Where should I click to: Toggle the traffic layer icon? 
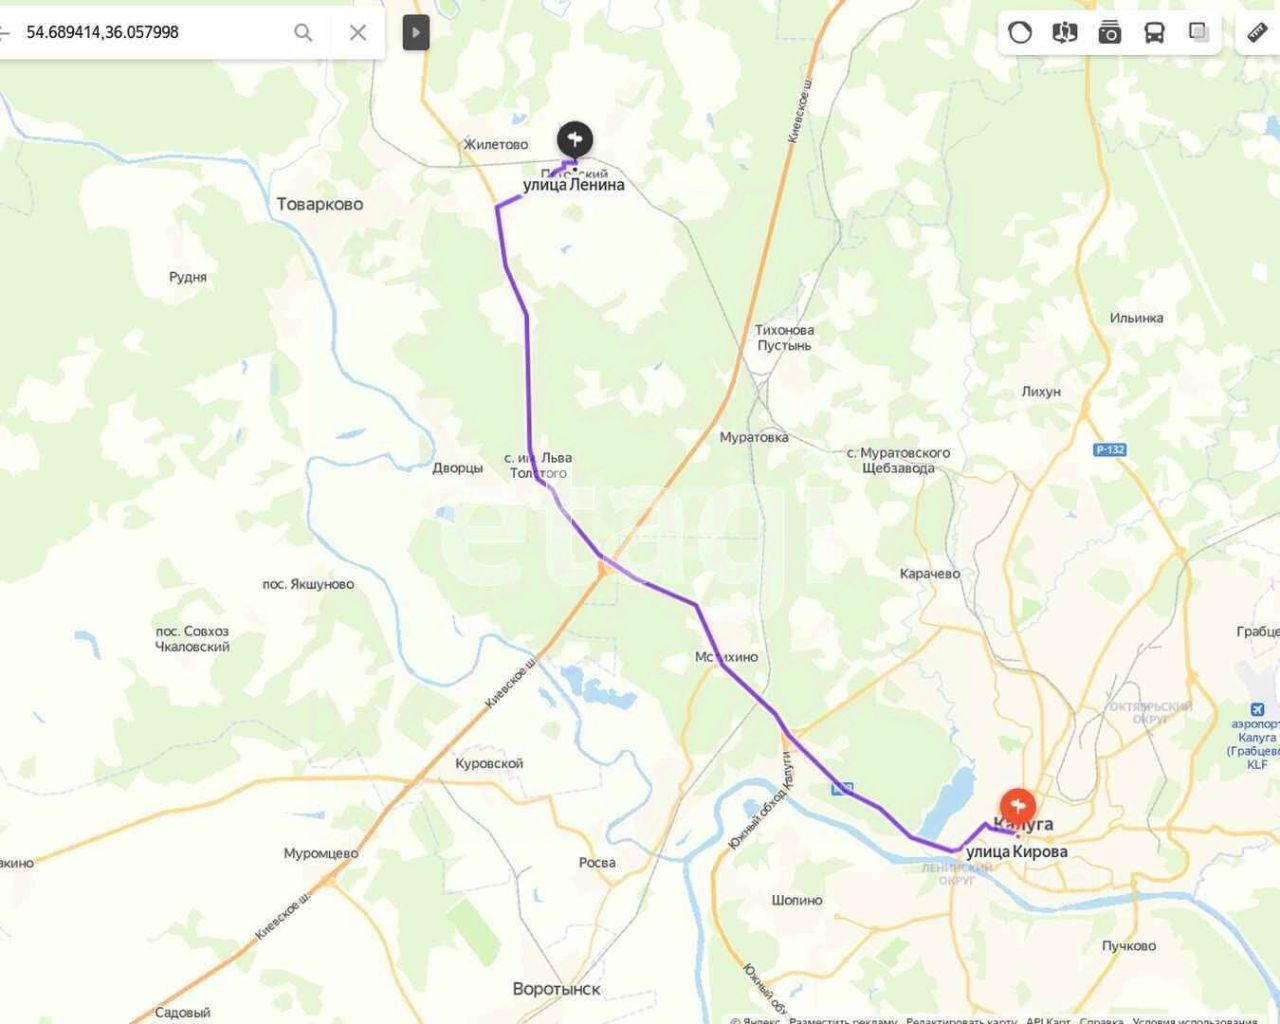(x=1020, y=33)
